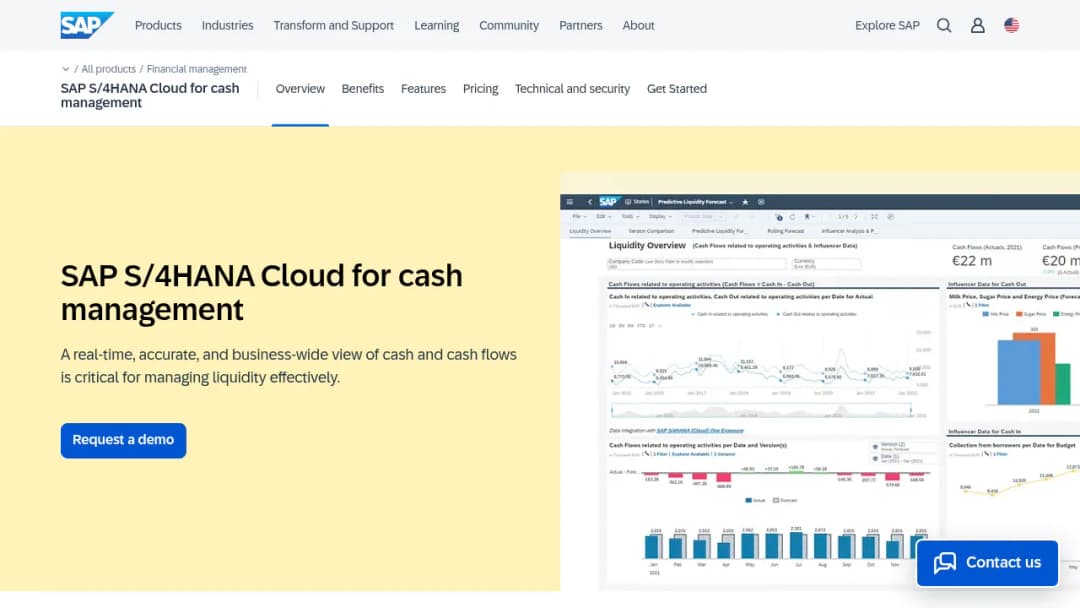Open the About menu
The width and height of the screenshot is (1080, 608).
(638, 25)
